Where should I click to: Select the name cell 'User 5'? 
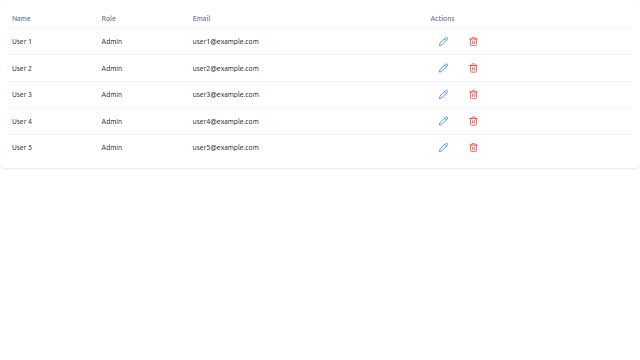click(x=22, y=147)
